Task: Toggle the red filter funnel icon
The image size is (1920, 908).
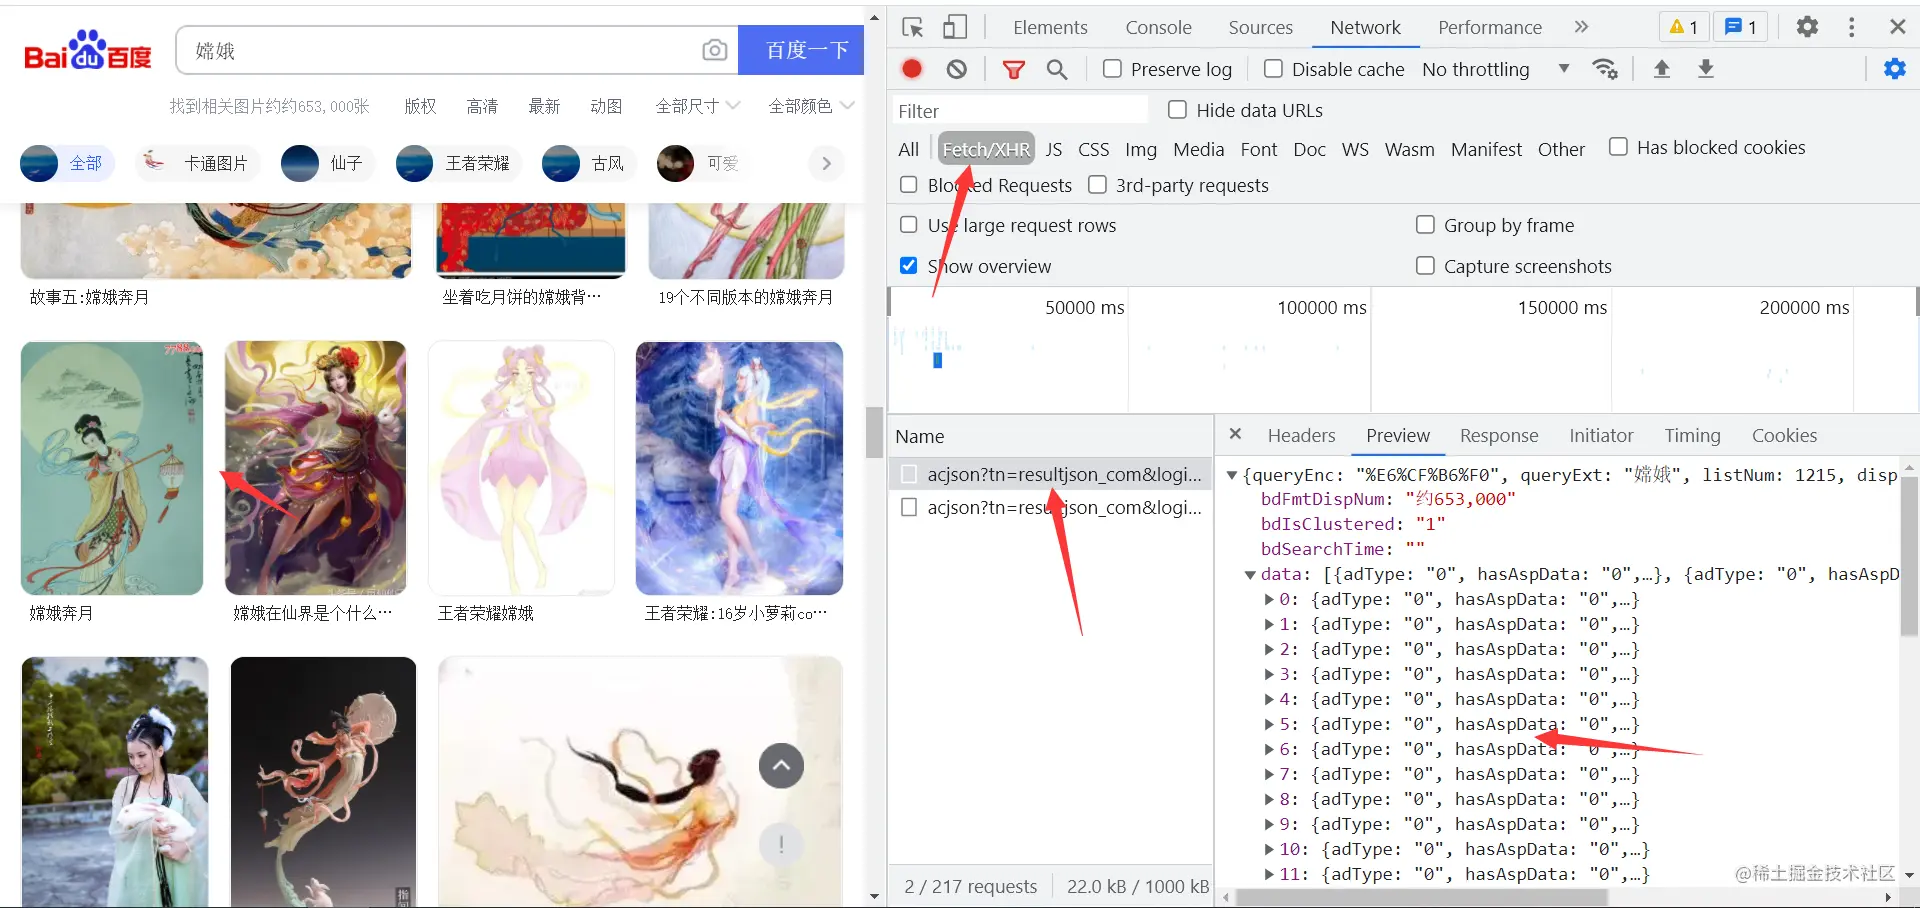Action: point(1013,69)
